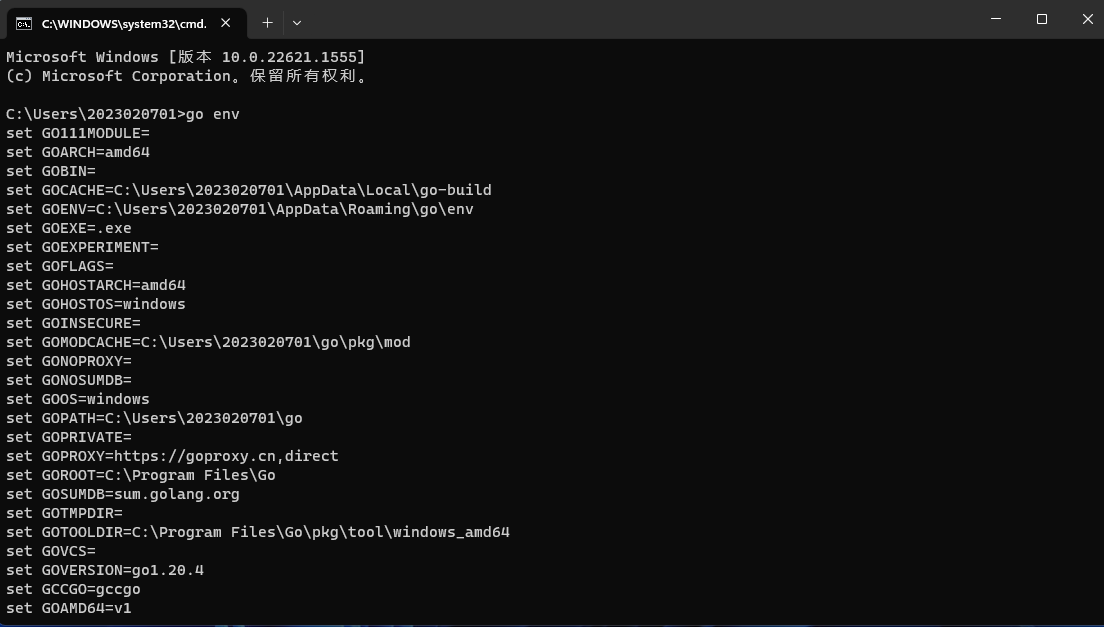1104x627 pixels.
Task: Click the 'go env' command line
Action: point(123,114)
